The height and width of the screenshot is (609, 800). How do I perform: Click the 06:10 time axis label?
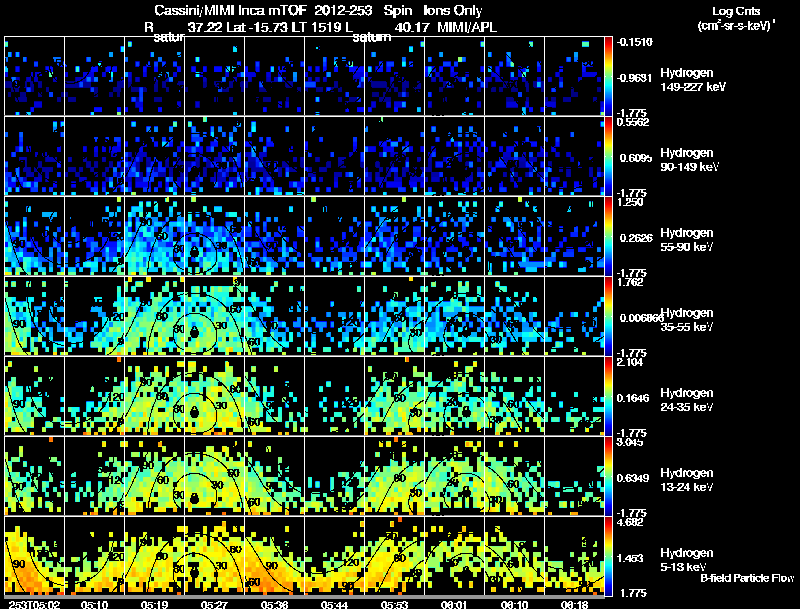514,604
